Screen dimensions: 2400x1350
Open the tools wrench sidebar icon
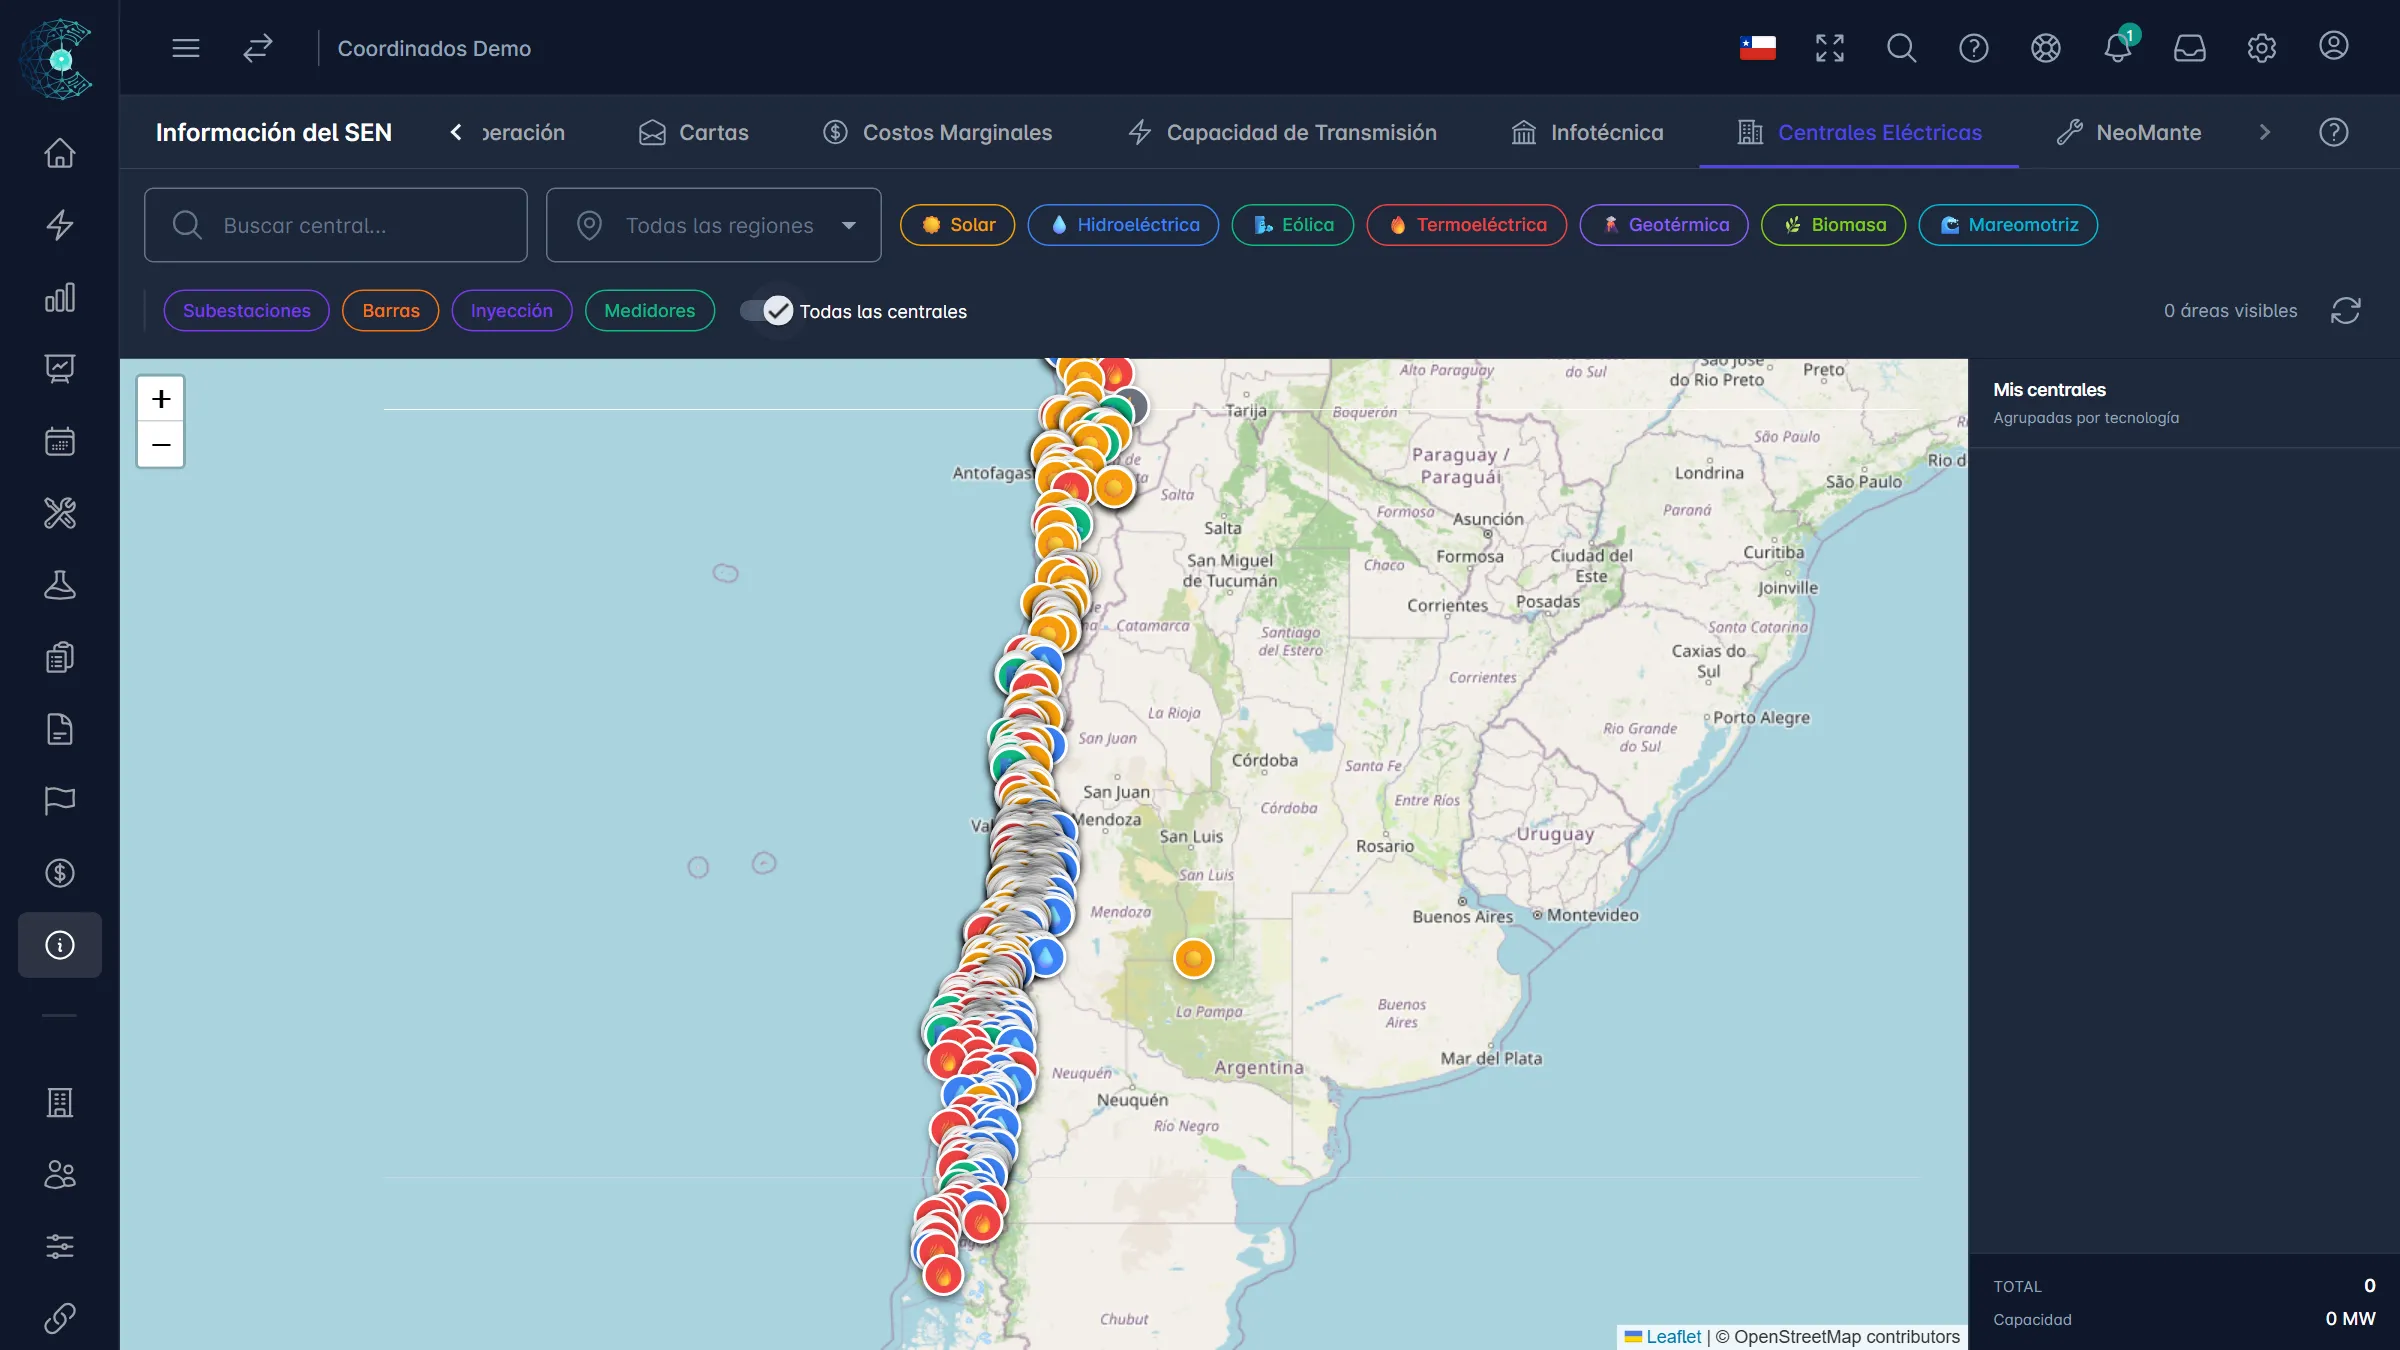[x=60, y=513]
